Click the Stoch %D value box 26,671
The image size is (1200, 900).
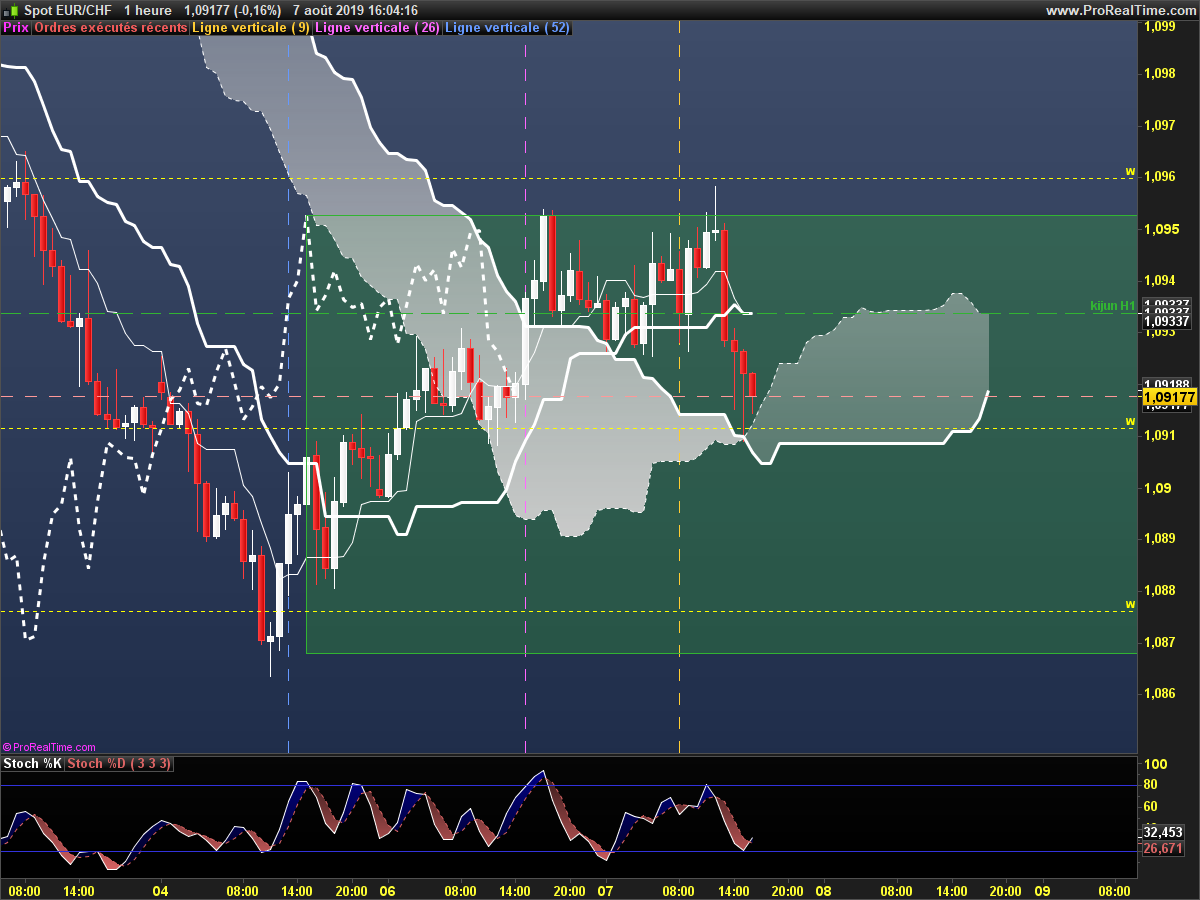click(1163, 848)
